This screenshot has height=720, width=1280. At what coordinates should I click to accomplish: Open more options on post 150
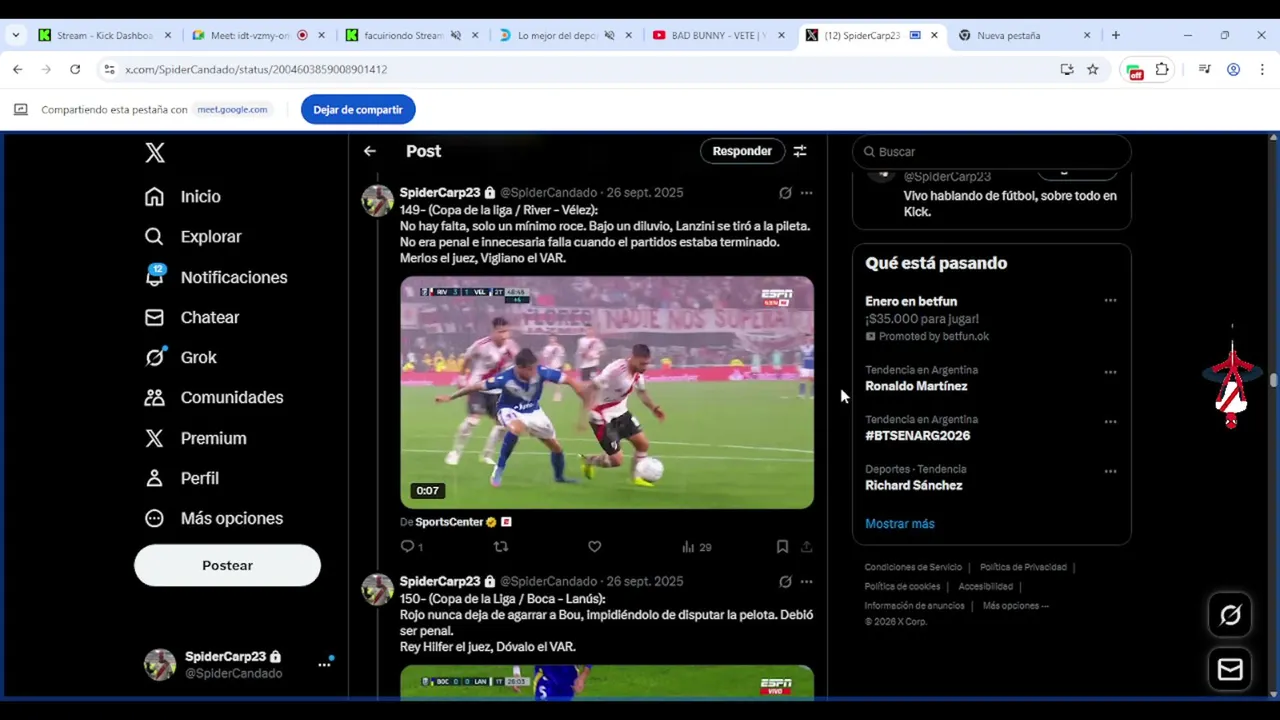(806, 582)
